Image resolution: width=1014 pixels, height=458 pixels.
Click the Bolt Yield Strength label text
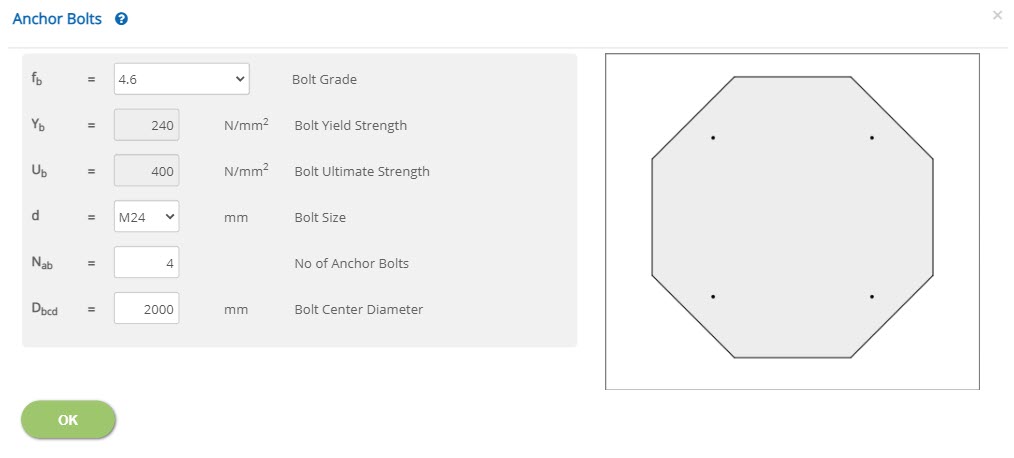click(x=351, y=125)
